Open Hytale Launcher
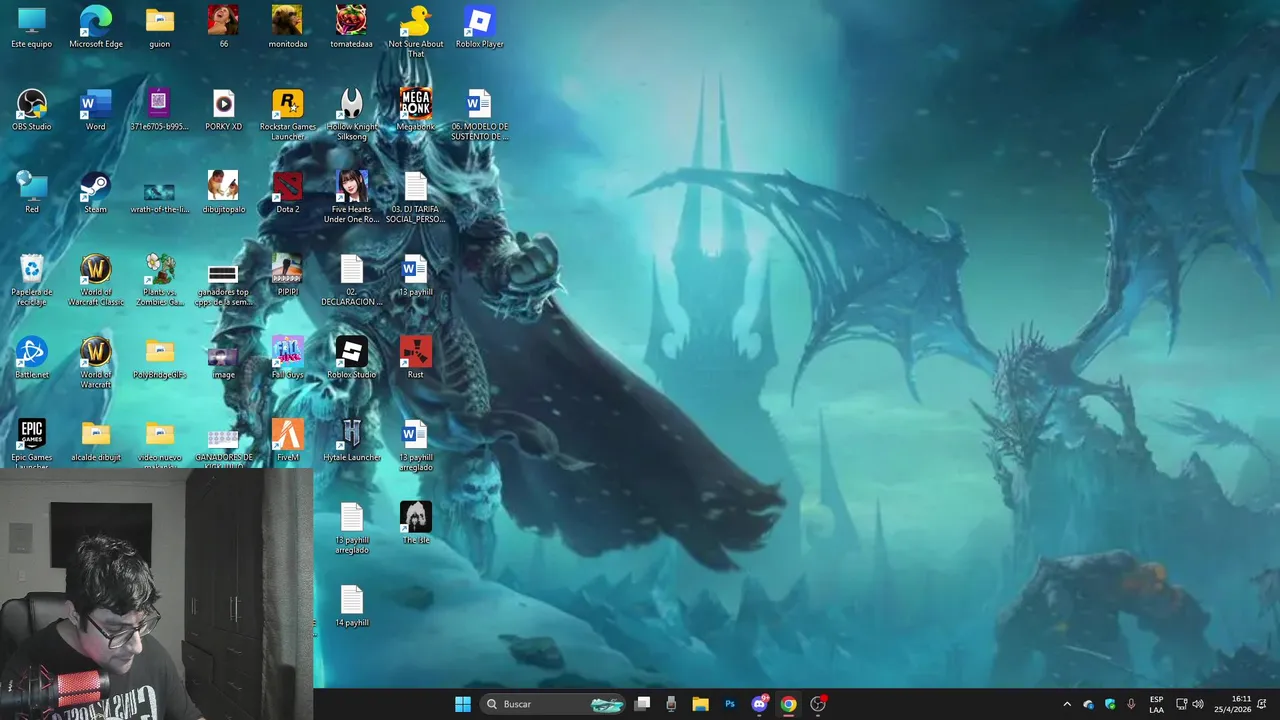The image size is (1280, 720). 351,441
